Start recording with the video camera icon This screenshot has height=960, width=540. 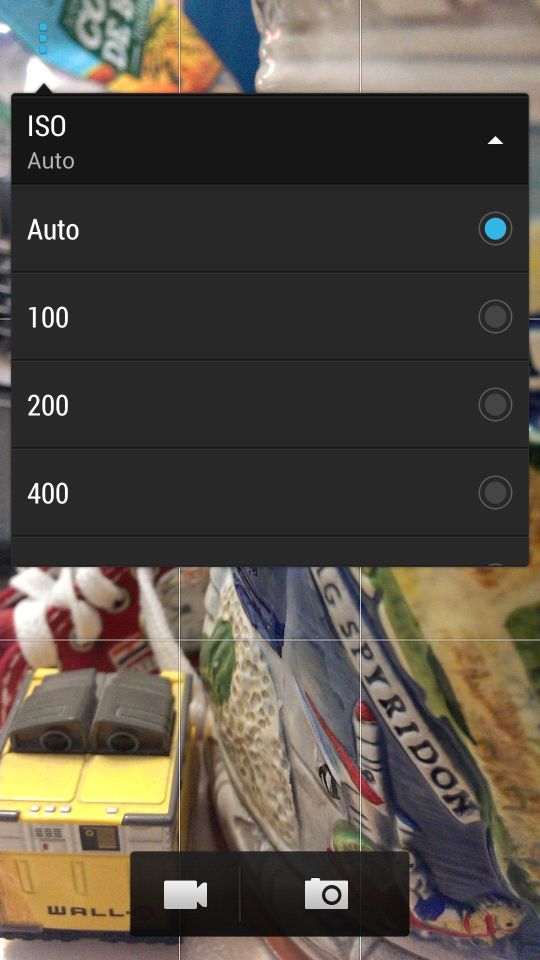click(186, 894)
